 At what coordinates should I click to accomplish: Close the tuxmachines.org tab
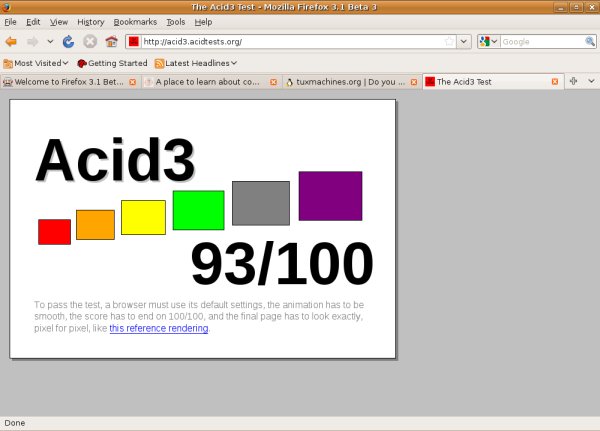[x=414, y=82]
